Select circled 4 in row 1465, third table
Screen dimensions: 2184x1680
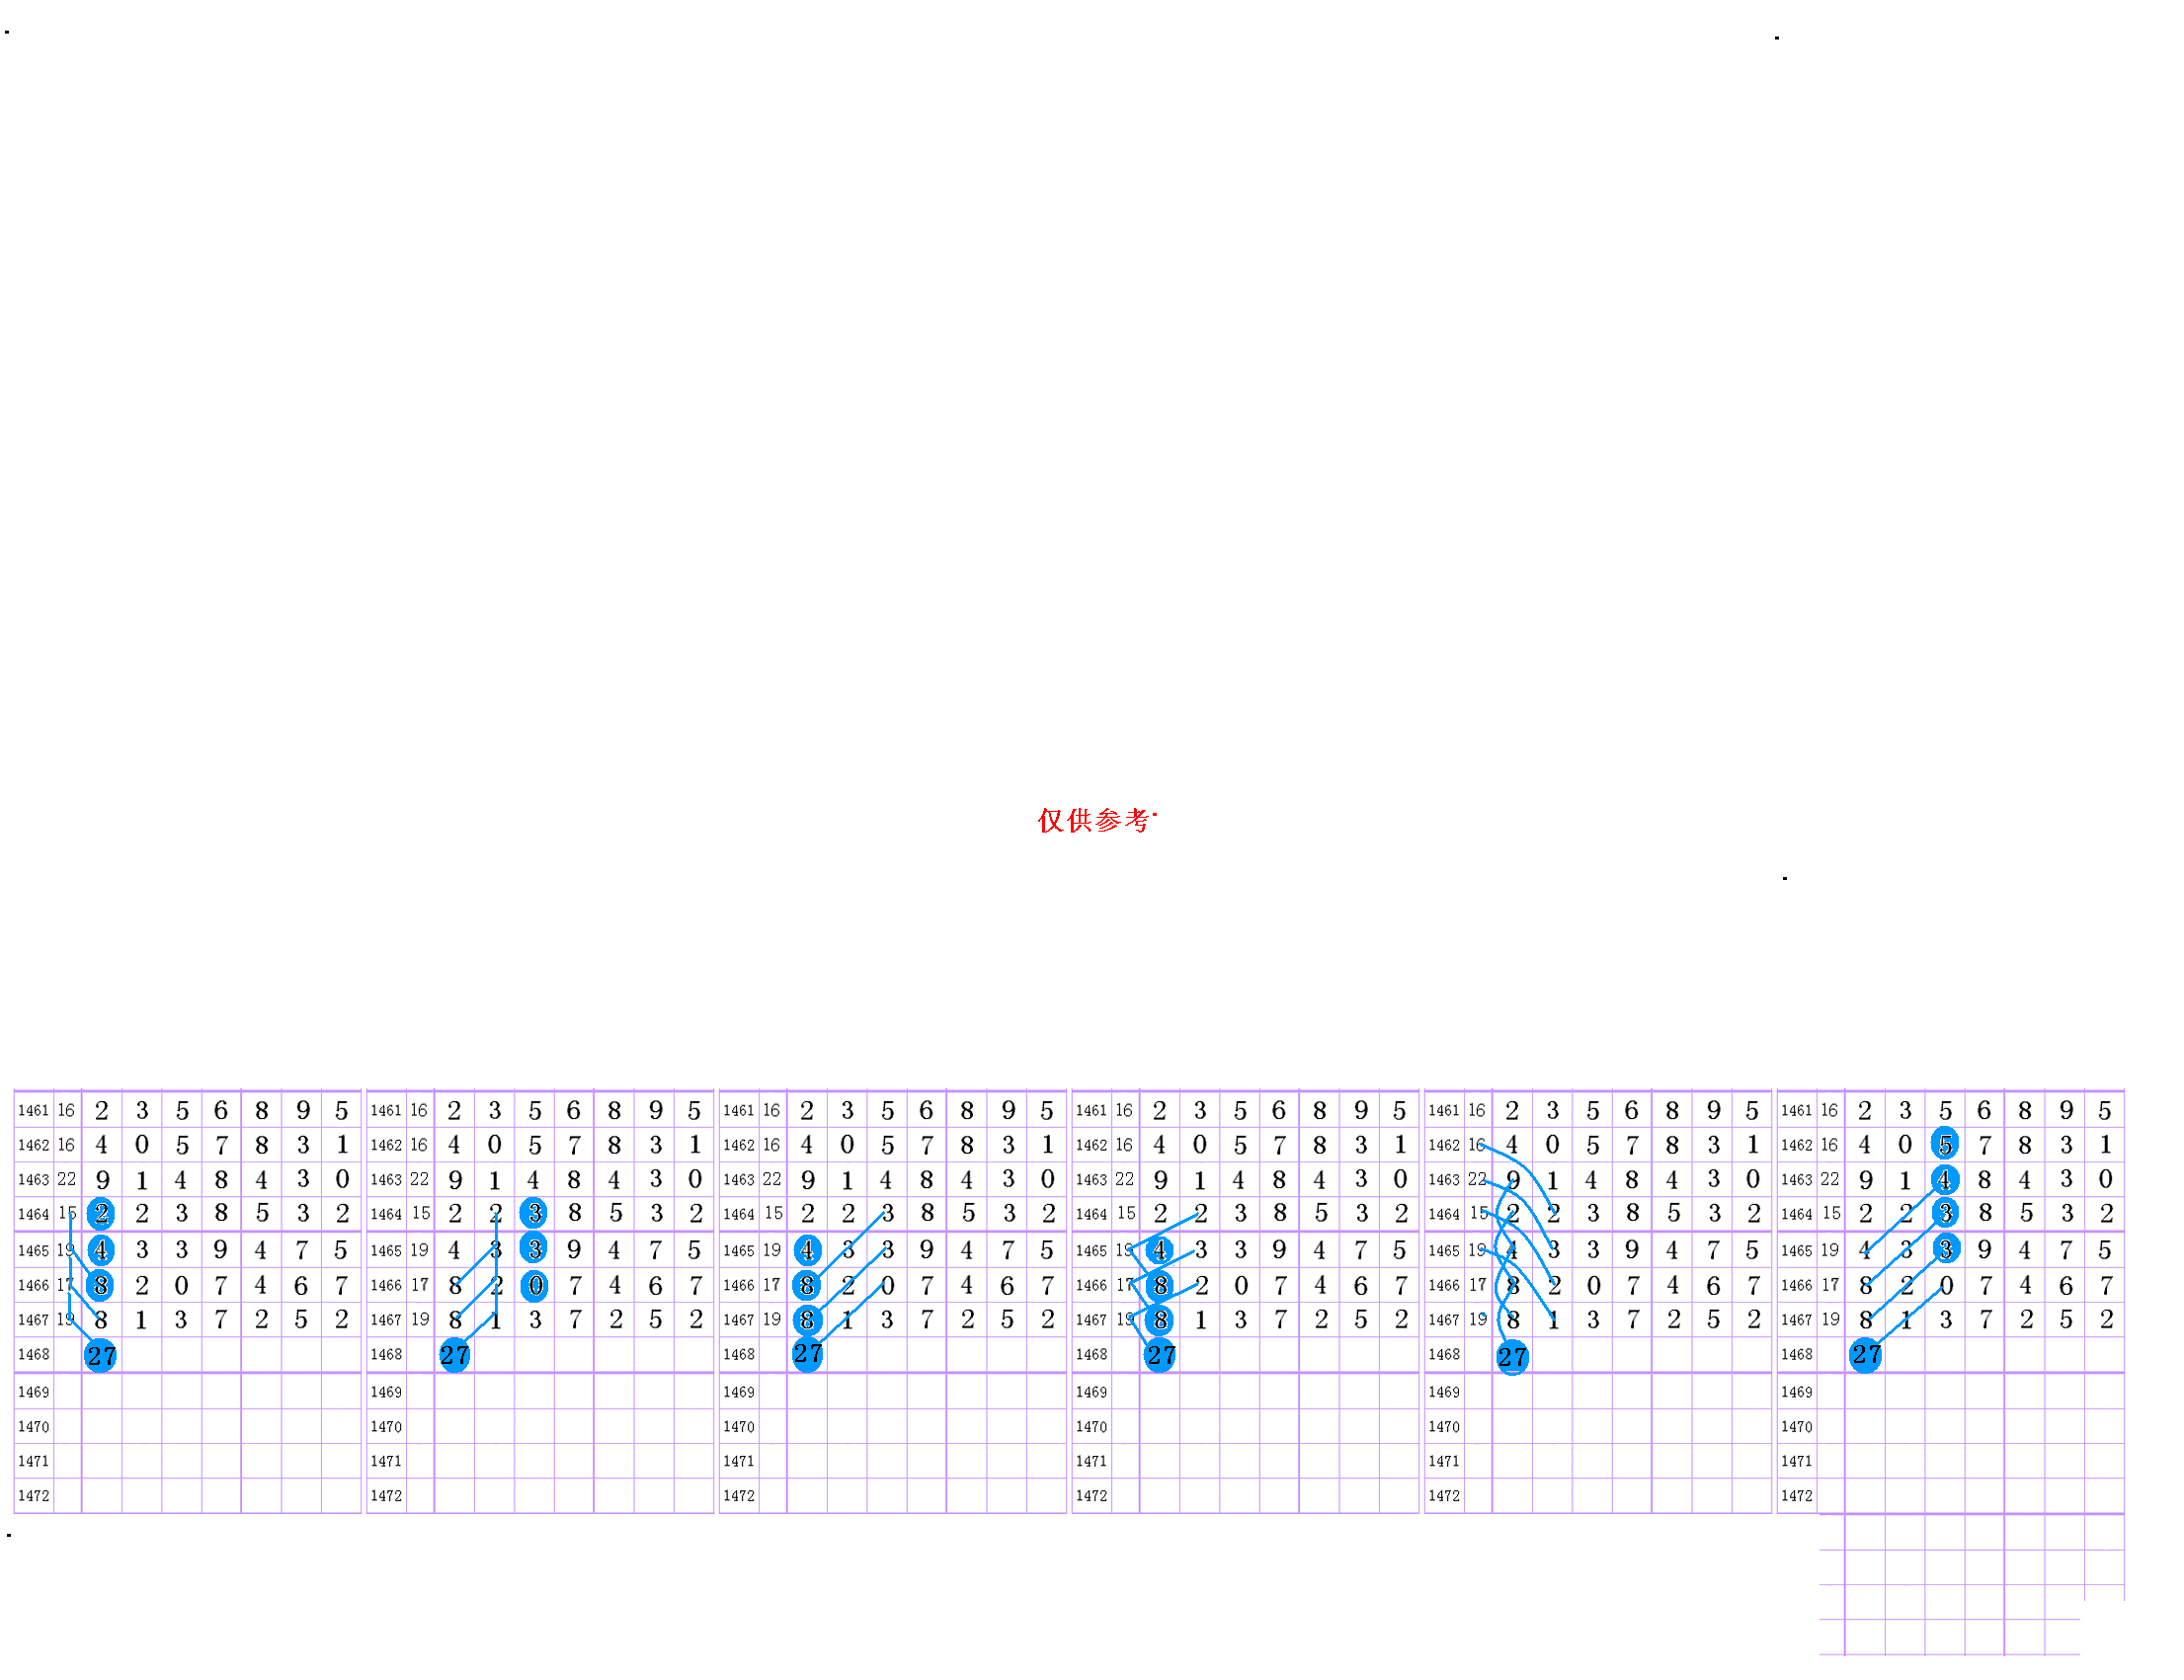[807, 1250]
